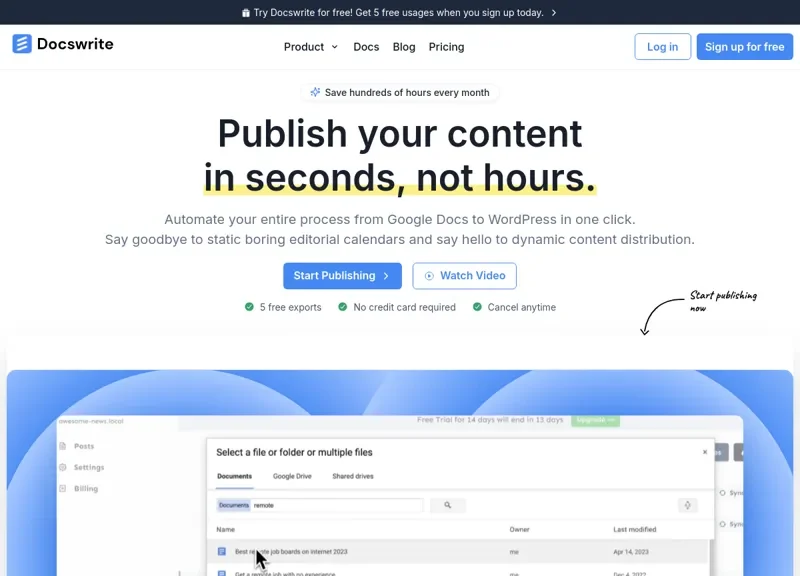
Task: Close the file picker dialog
Action: (705, 452)
